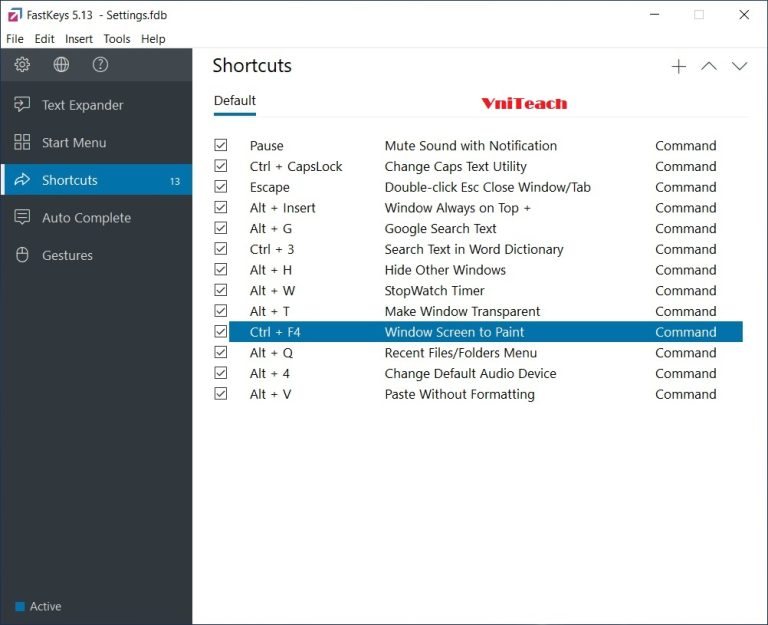768x625 pixels.
Task: Open the Auto Complete section
Action: coord(86,218)
